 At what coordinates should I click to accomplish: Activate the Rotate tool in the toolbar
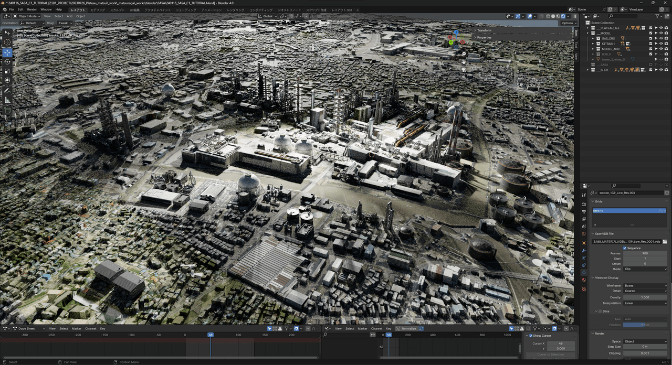click(7, 62)
